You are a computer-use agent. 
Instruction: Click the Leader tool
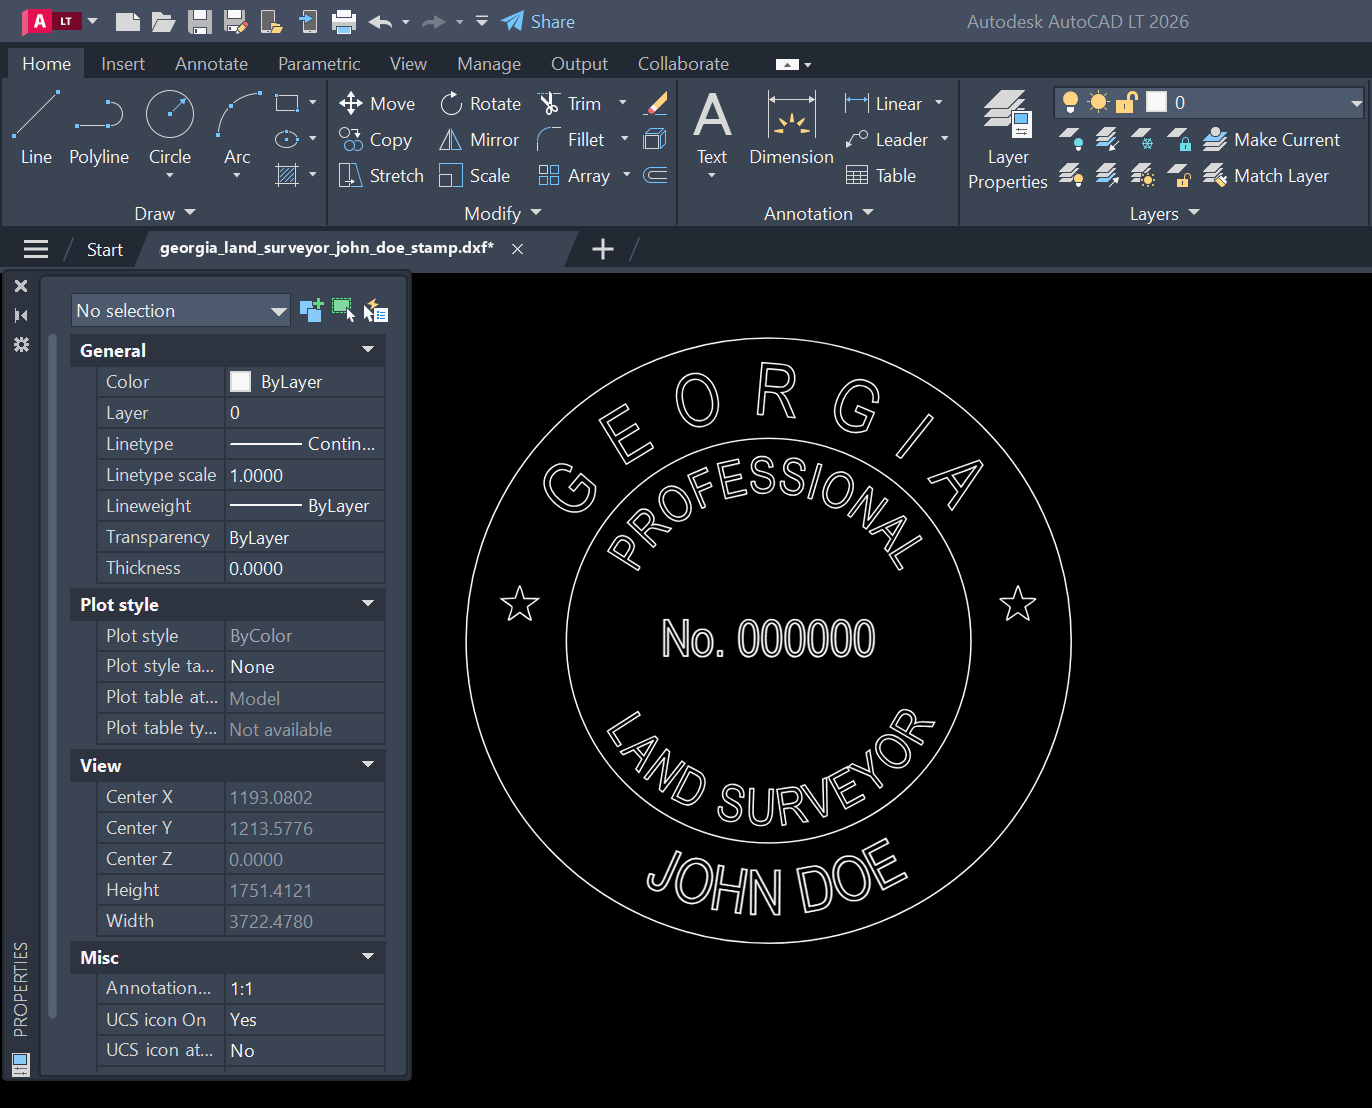(x=886, y=139)
